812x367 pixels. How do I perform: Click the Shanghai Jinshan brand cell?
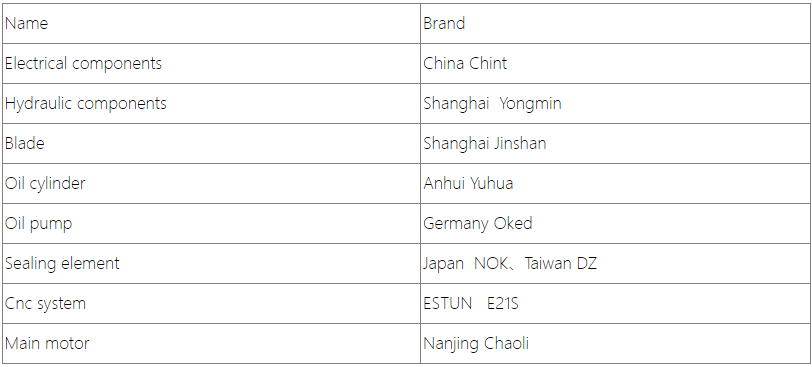point(615,143)
